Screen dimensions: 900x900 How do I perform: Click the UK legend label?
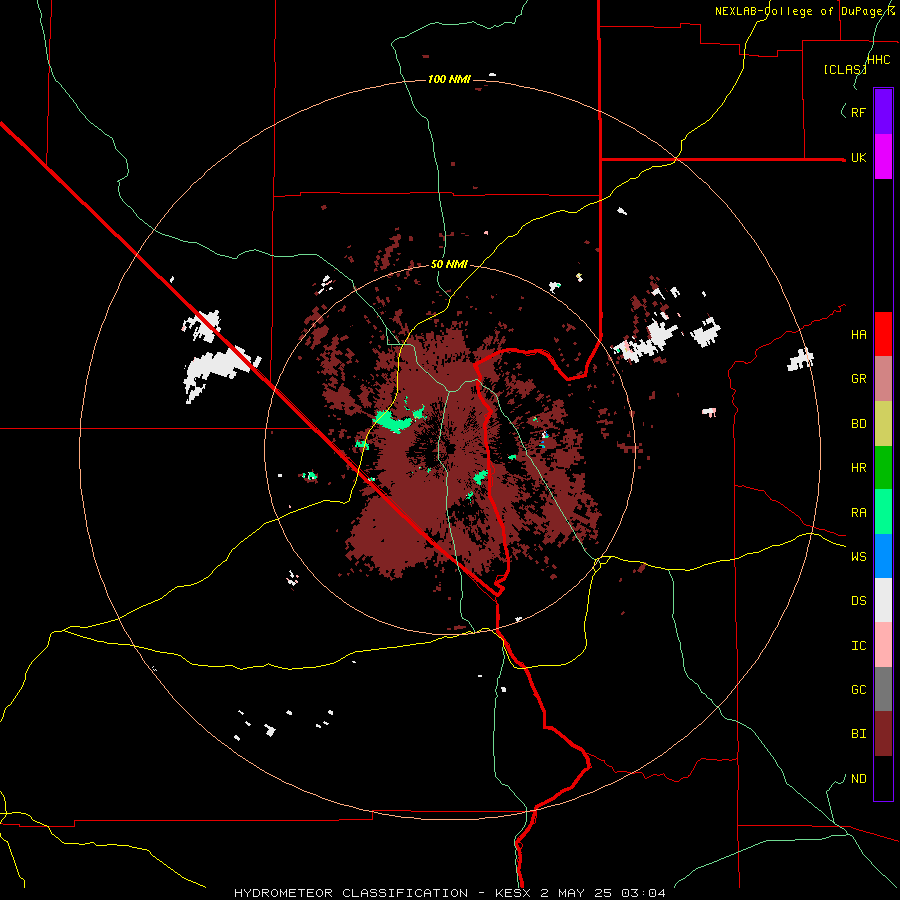point(858,157)
